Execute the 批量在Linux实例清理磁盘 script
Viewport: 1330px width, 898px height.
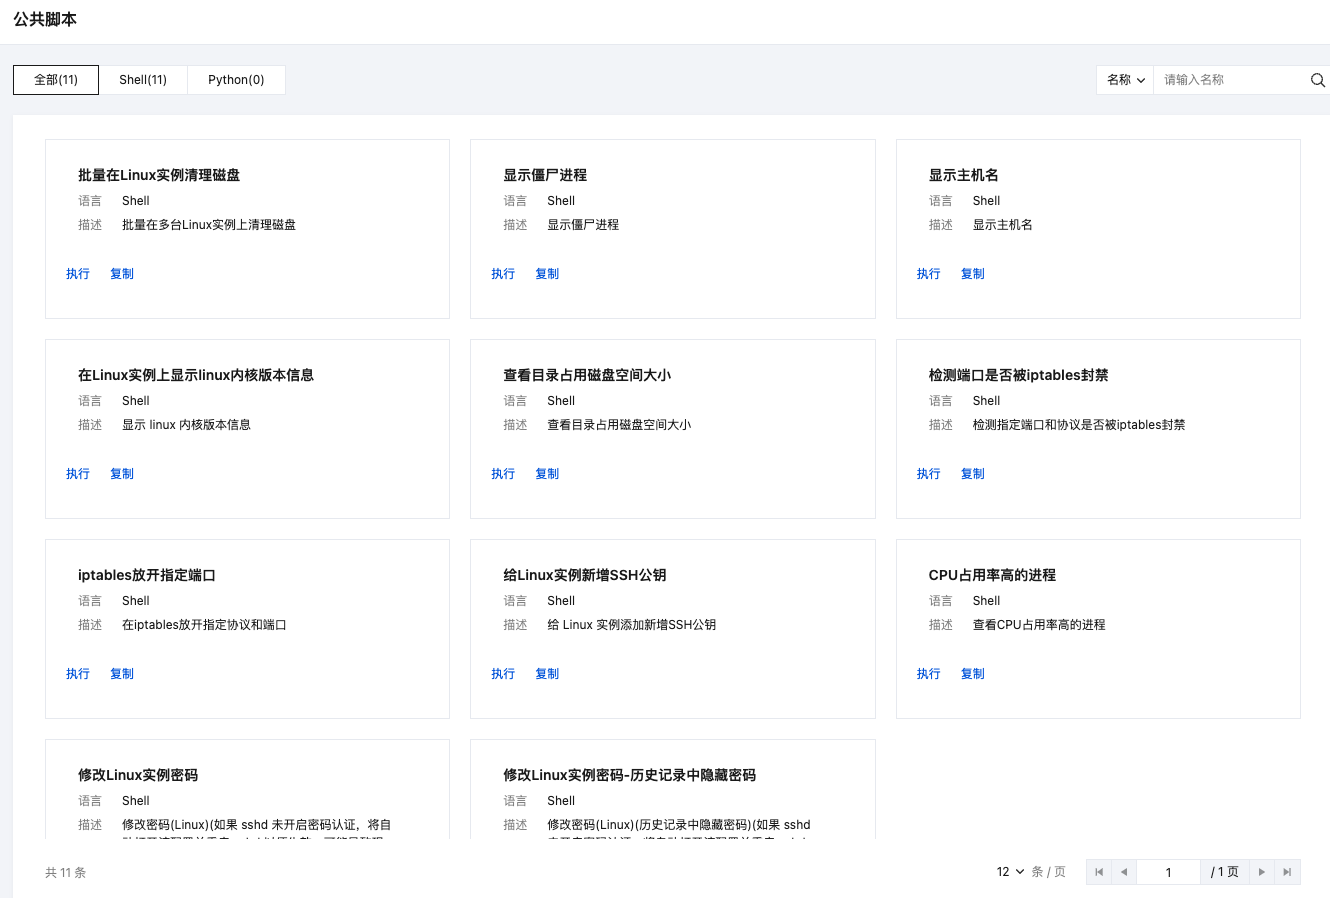pyautogui.click(x=78, y=274)
